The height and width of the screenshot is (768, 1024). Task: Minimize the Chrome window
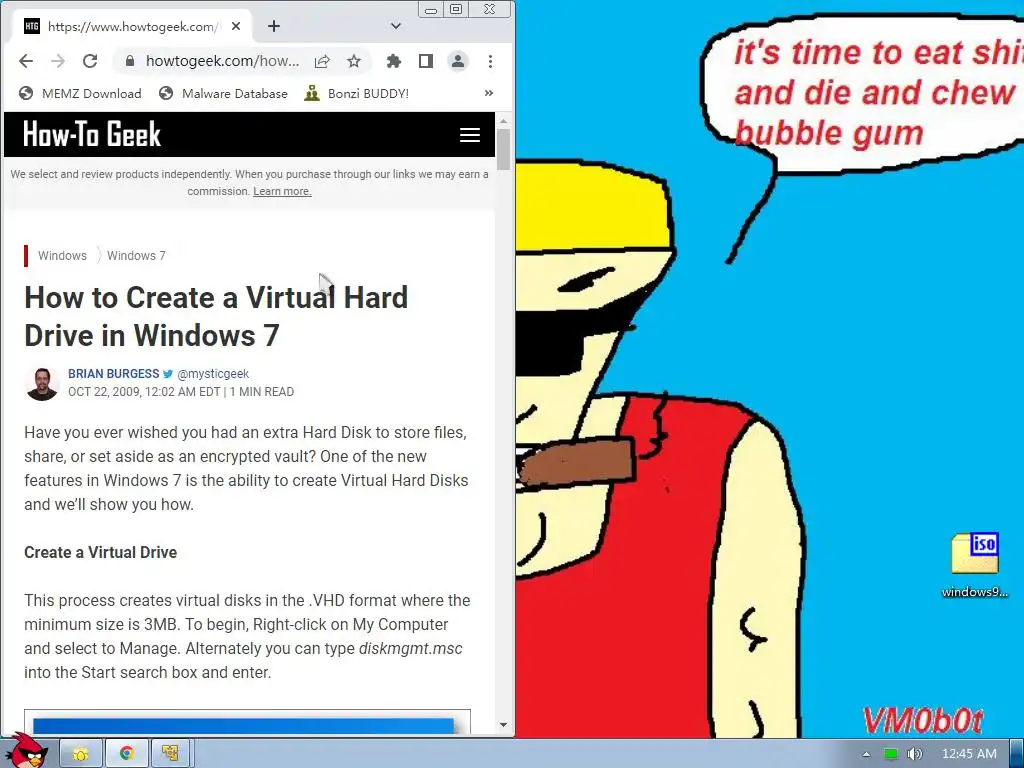coord(431,10)
